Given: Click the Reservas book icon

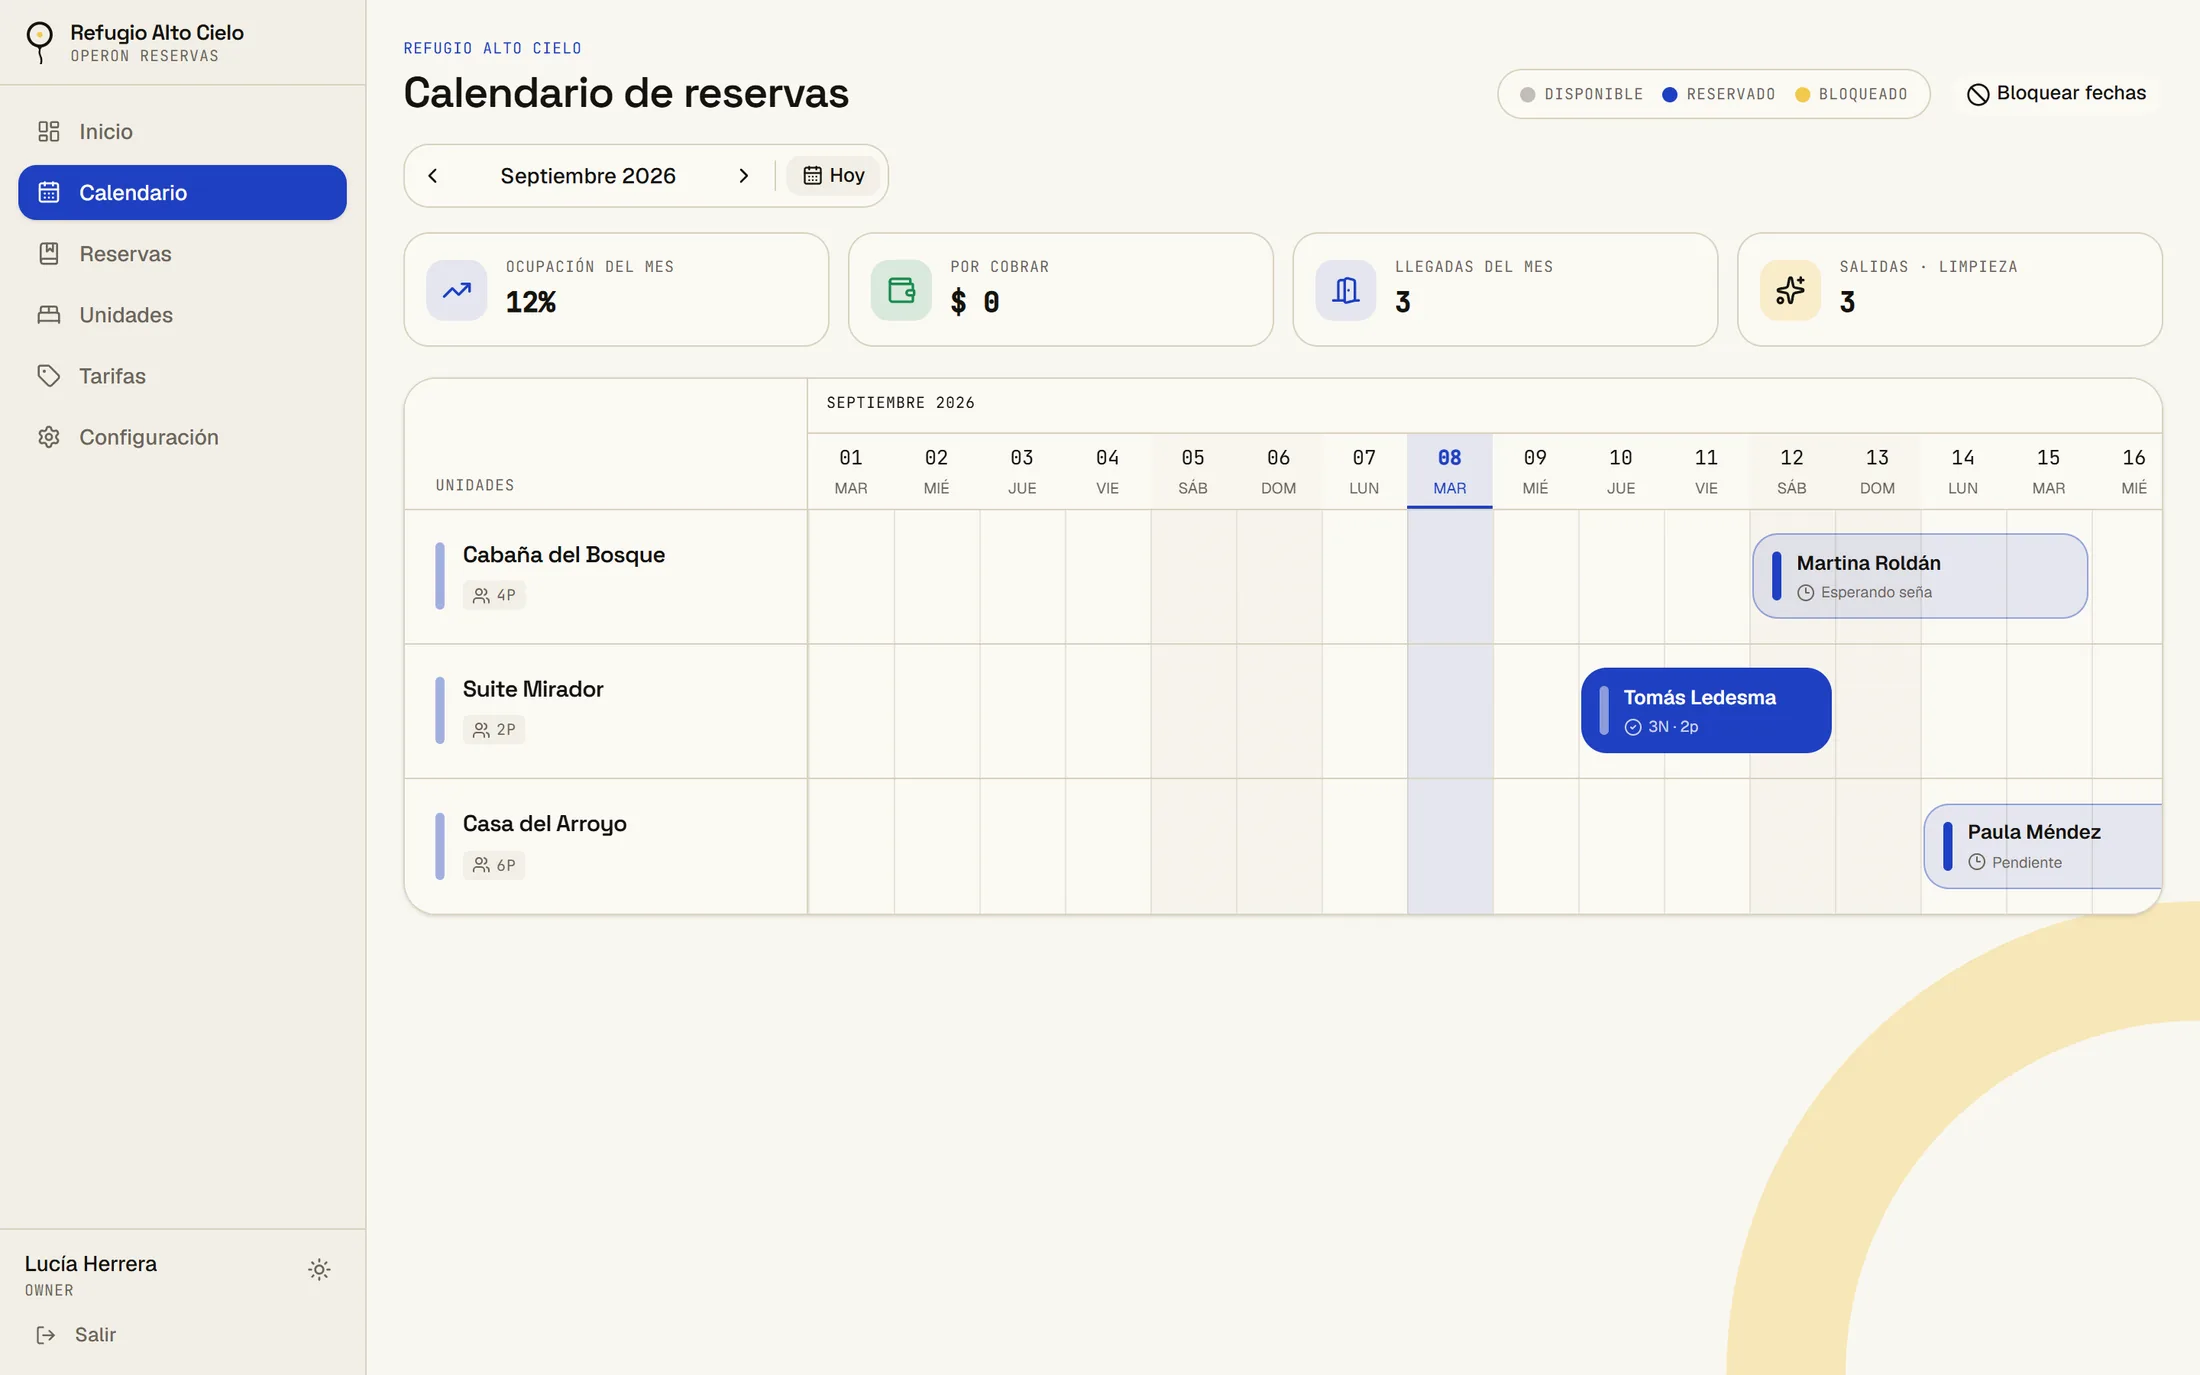Looking at the screenshot, I should 49,253.
